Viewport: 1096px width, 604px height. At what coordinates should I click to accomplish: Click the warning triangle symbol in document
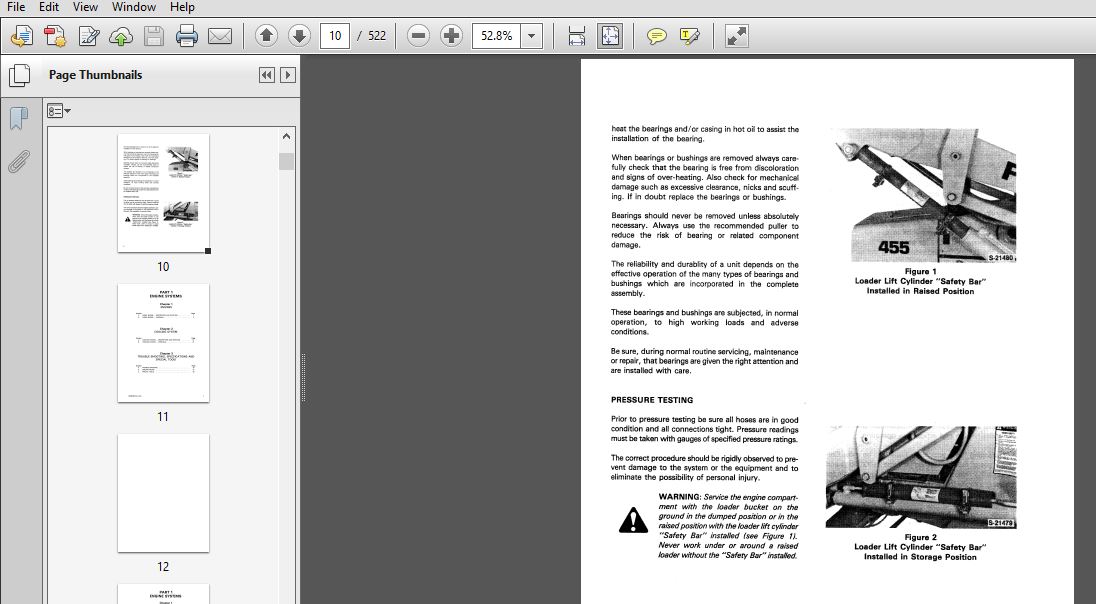click(x=633, y=521)
